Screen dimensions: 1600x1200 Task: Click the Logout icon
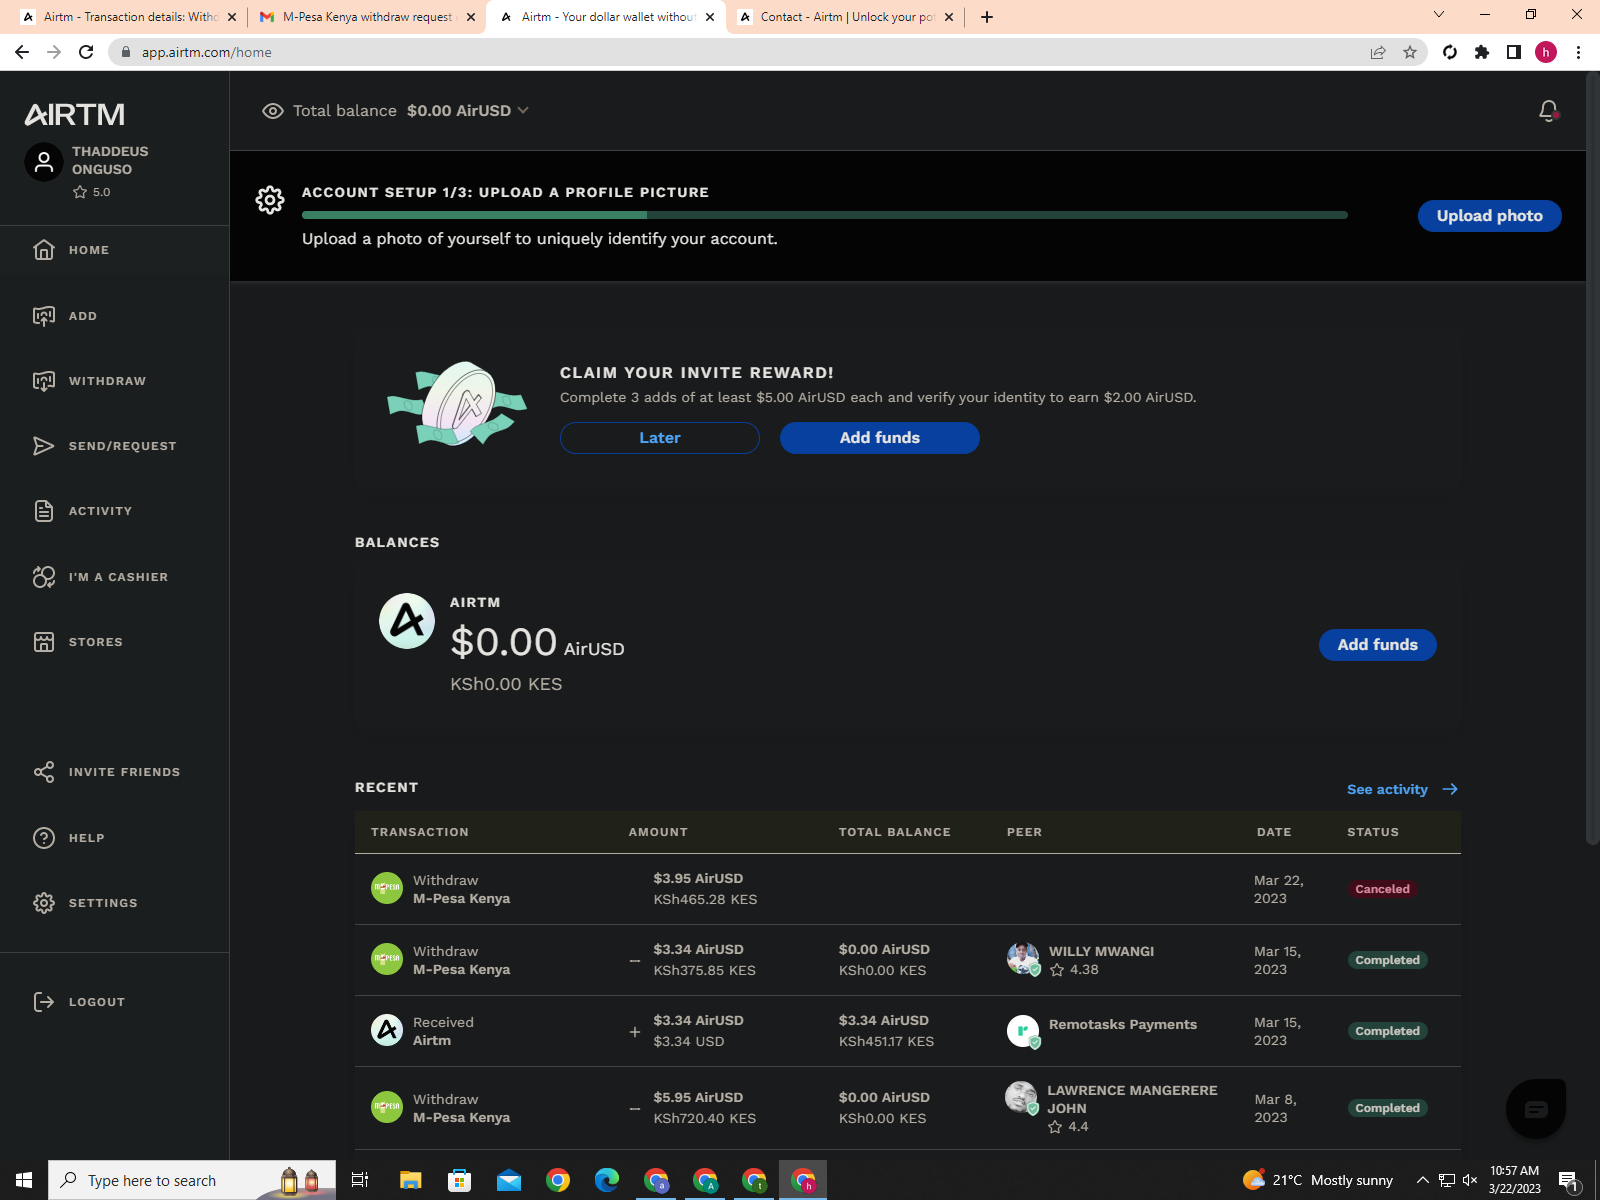click(x=44, y=1002)
